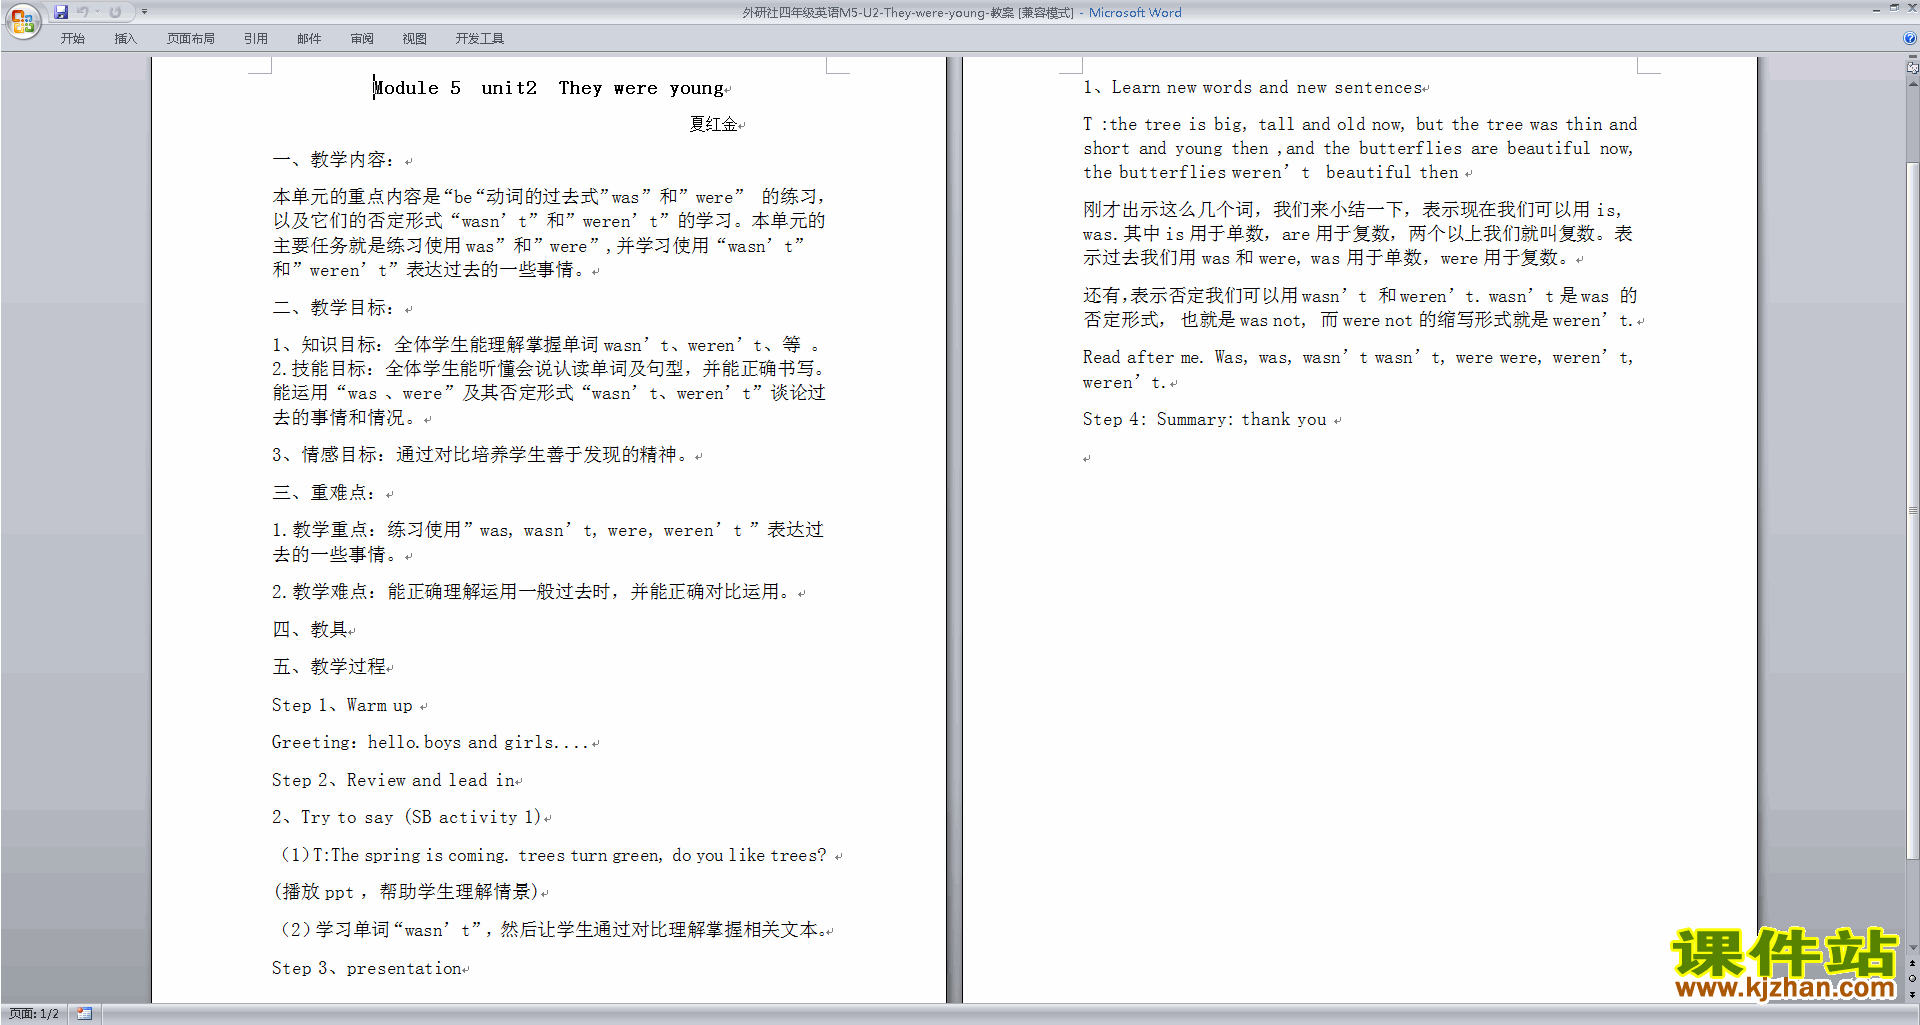This screenshot has width=1920, height=1025.
Task: Click the line 'Step 1、Warm up'
Action: (x=342, y=705)
